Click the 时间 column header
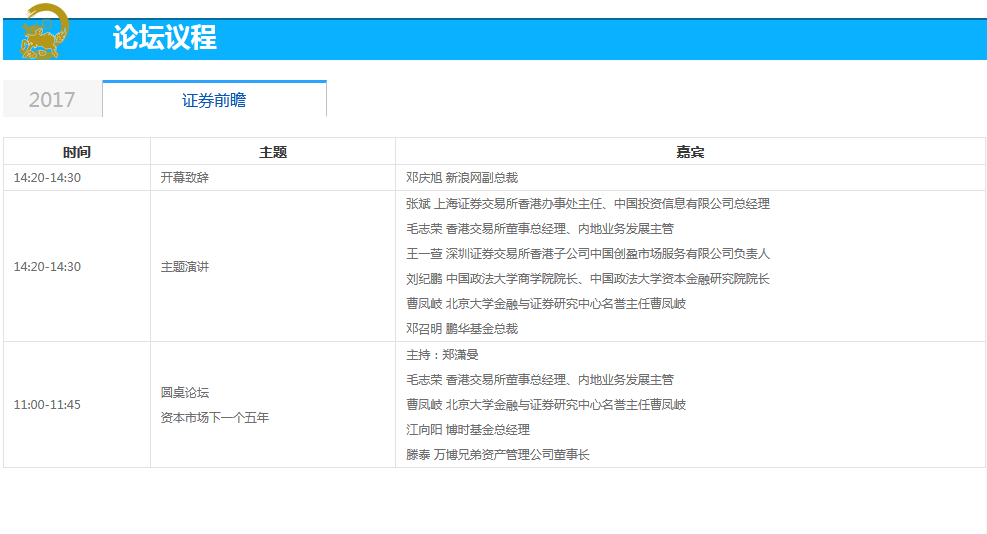Image resolution: width=987 pixels, height=534 pixels. tap(77, 152)
